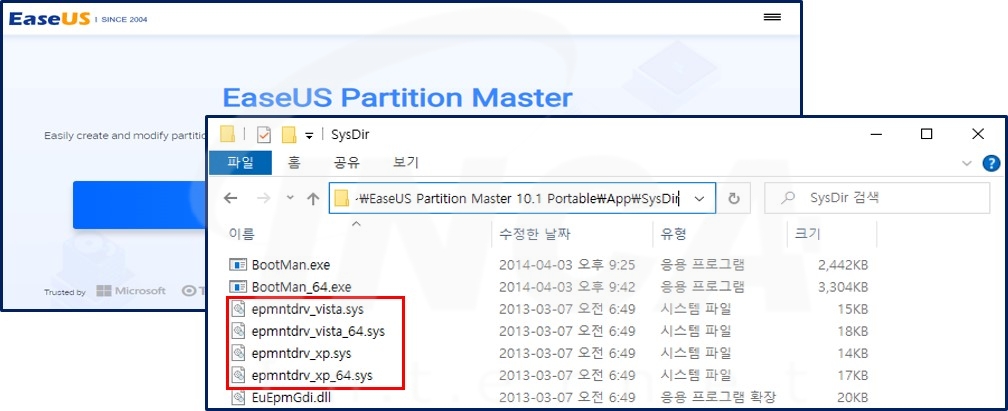Click the BootMan.exe application icon

[238, 264]
